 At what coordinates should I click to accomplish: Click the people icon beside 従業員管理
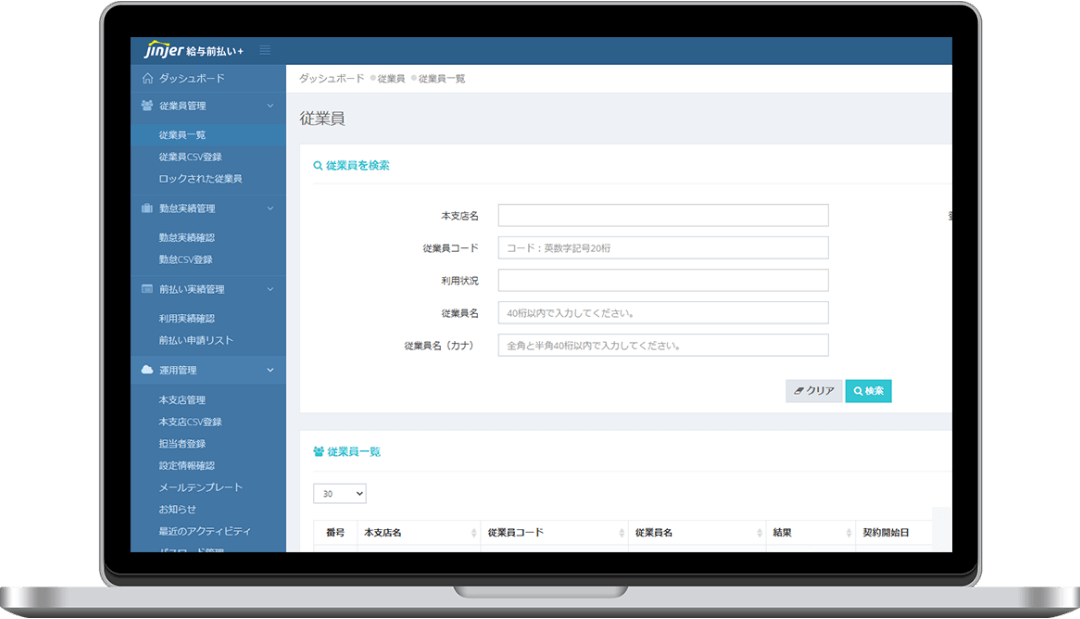coord(148,106)
